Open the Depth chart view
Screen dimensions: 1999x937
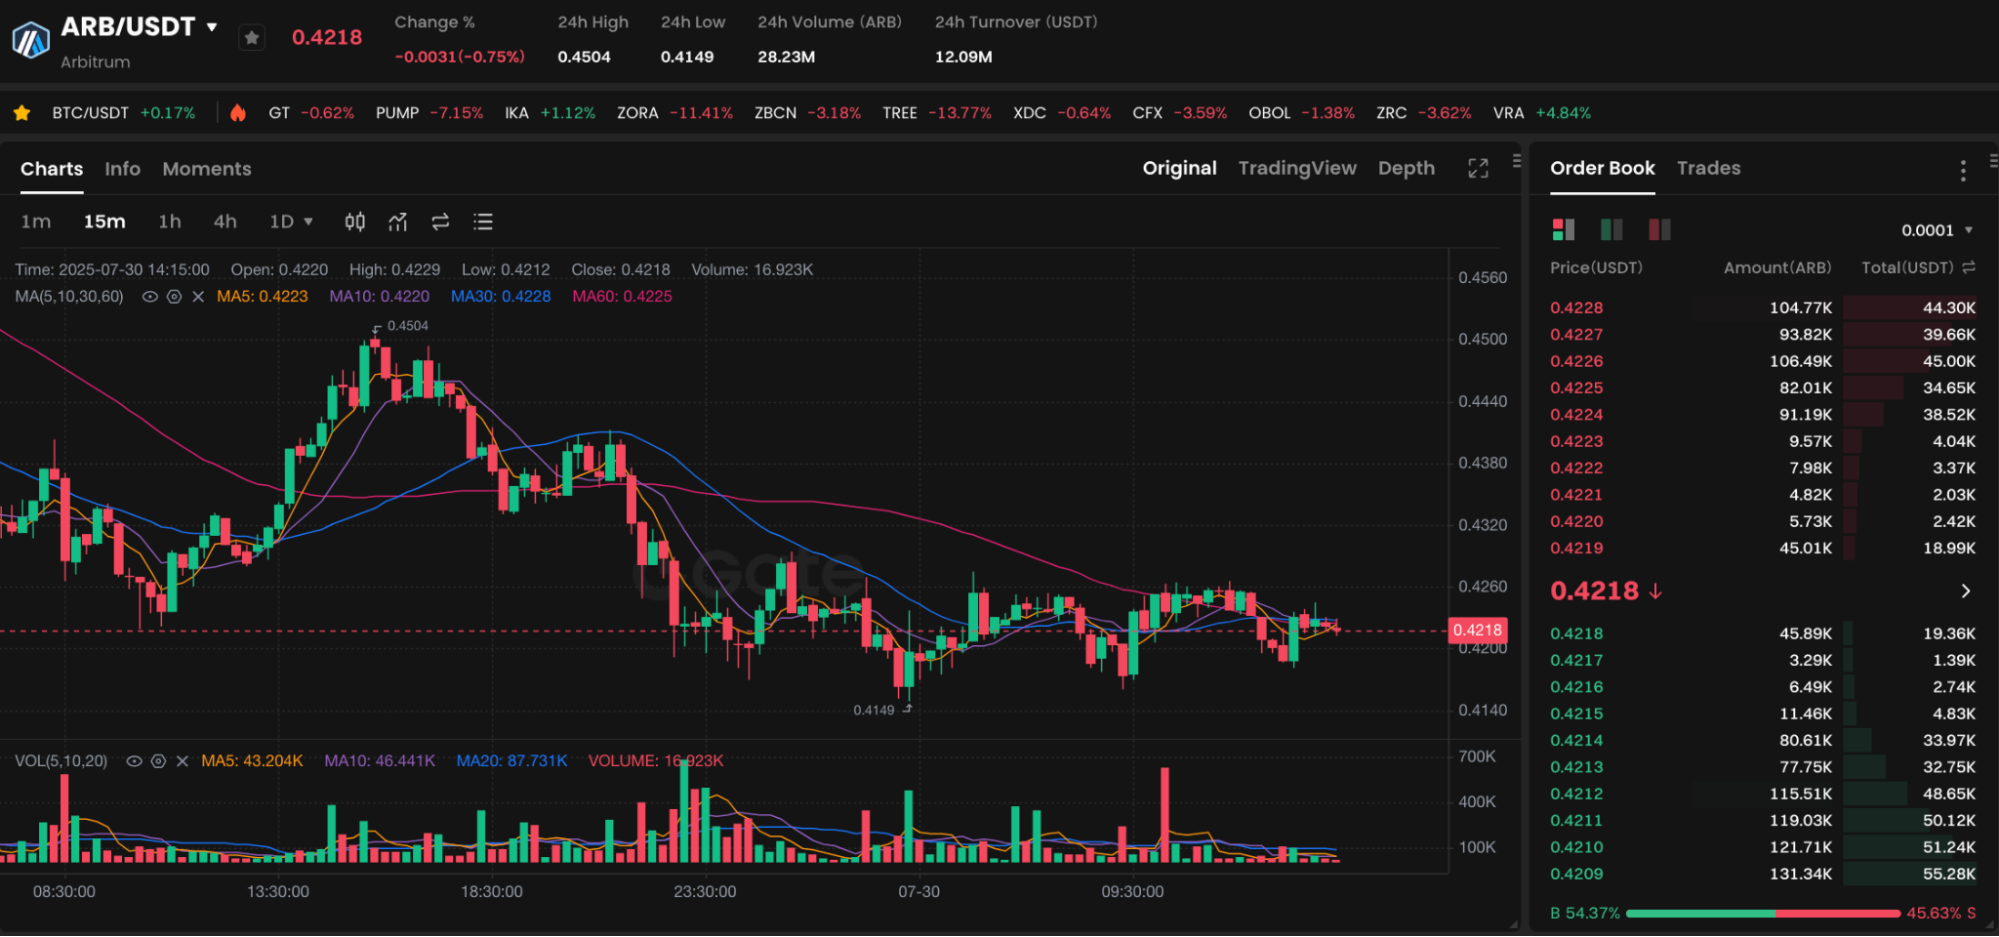tap(1406, 168)
